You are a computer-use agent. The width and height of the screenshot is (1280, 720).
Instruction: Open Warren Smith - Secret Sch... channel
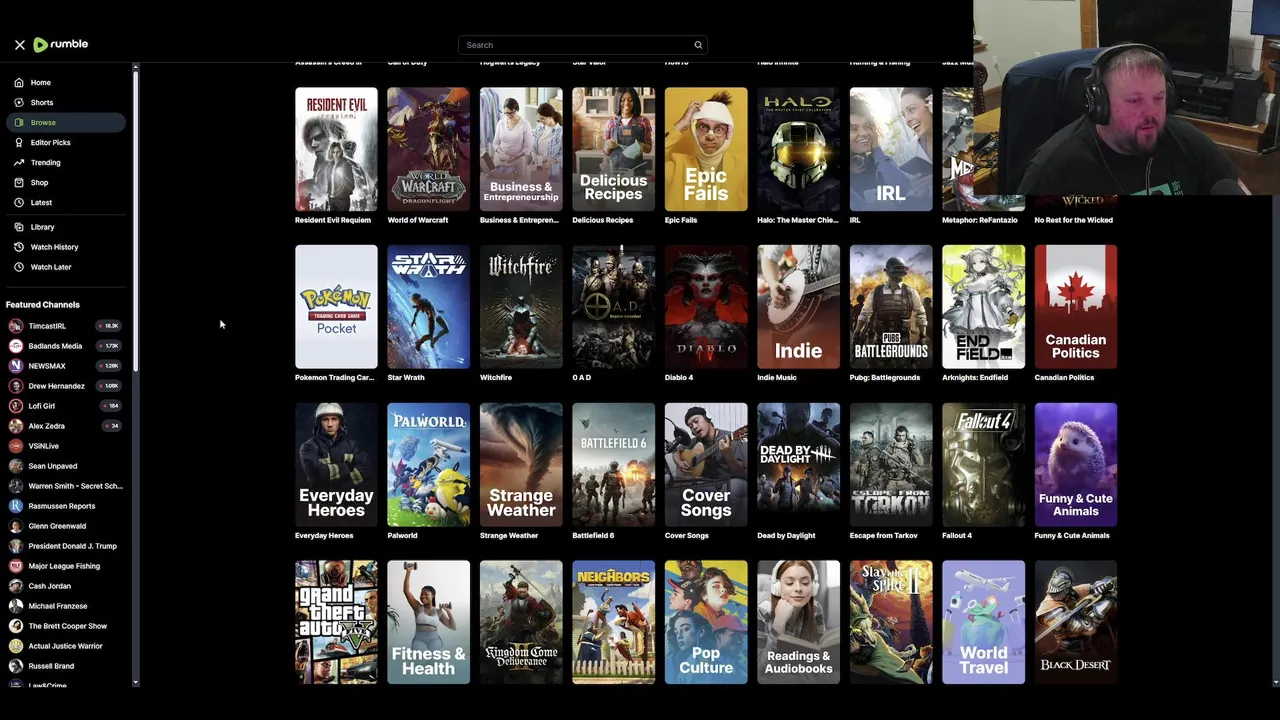(66, 486)
